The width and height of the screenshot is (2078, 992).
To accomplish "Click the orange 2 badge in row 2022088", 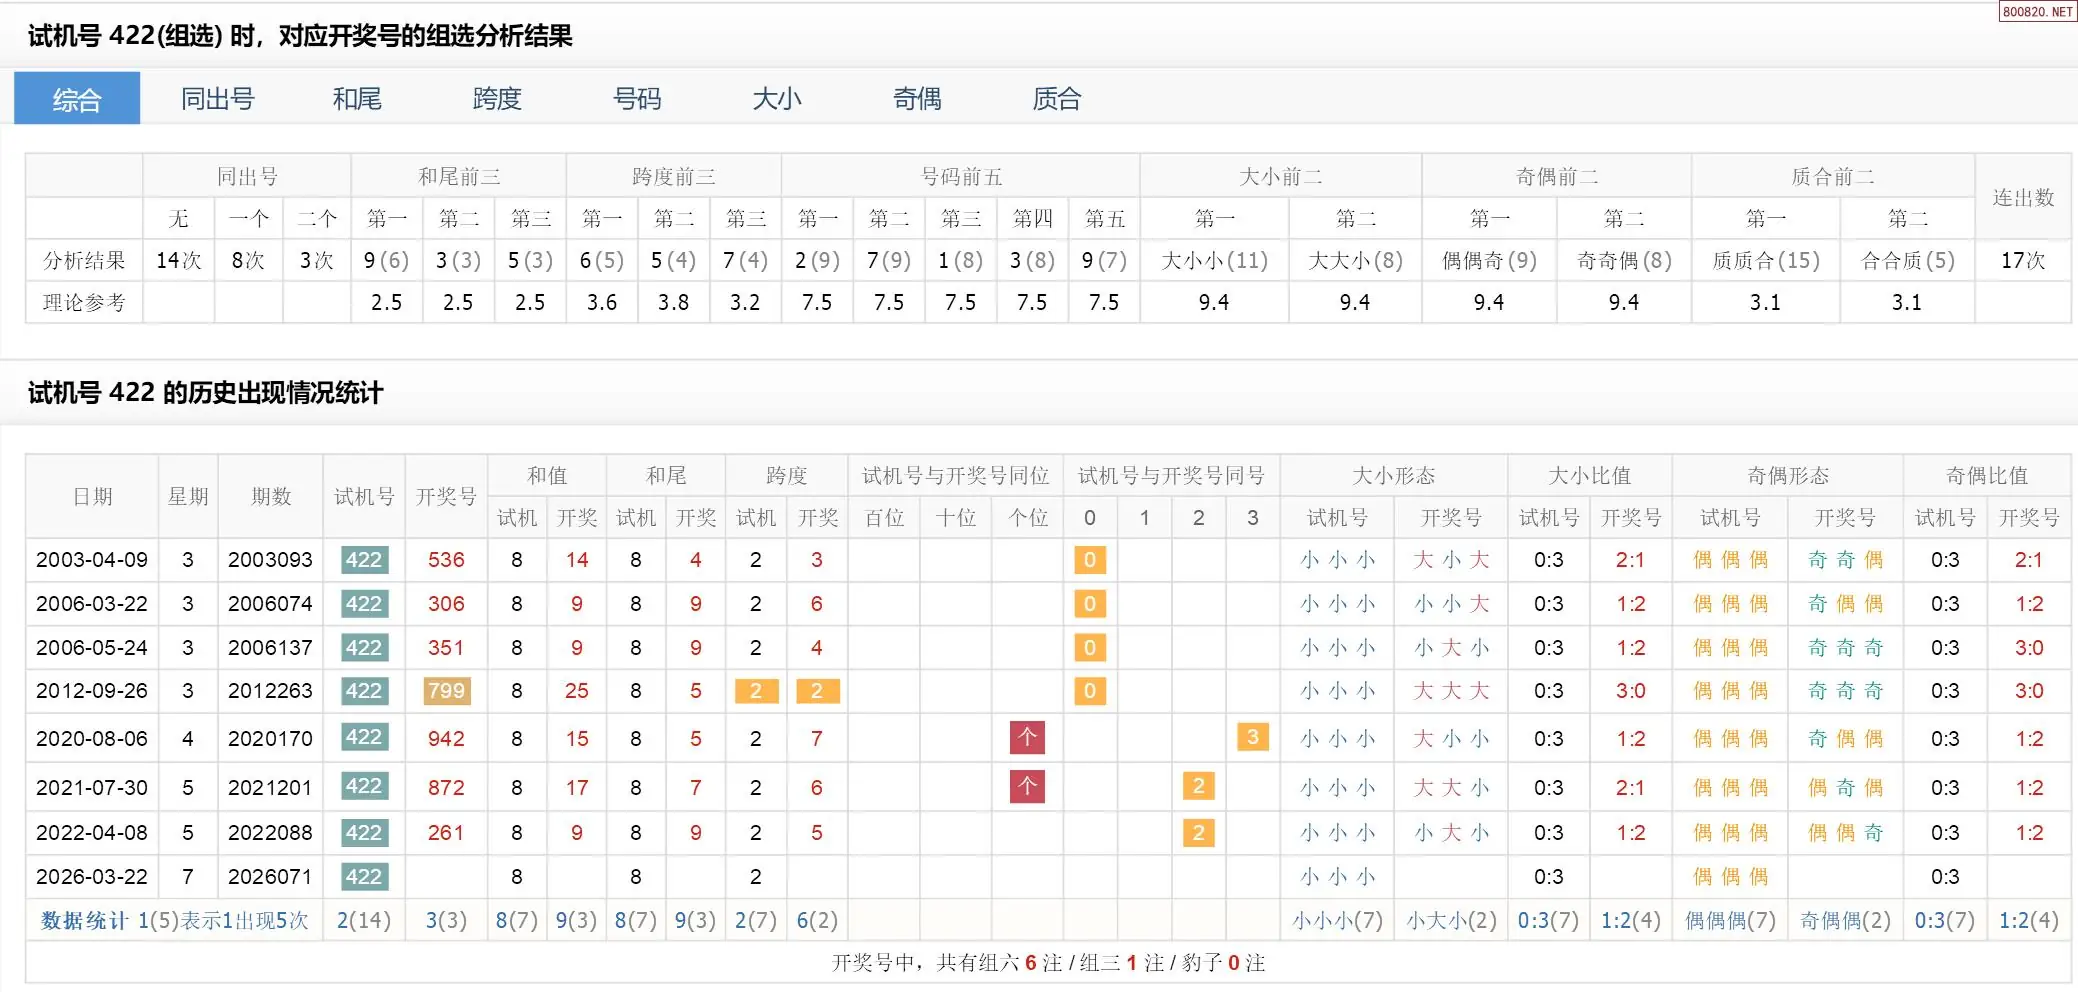I will point(1198,833).
